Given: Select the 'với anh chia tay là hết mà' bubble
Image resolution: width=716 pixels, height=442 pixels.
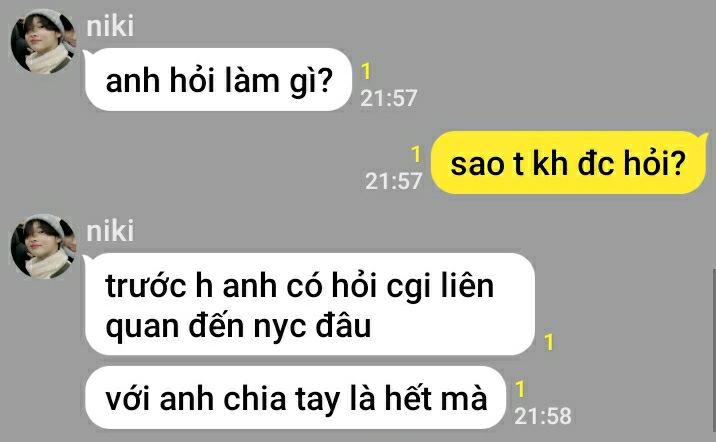Looking at the screenshot, I should coord(295,398).
